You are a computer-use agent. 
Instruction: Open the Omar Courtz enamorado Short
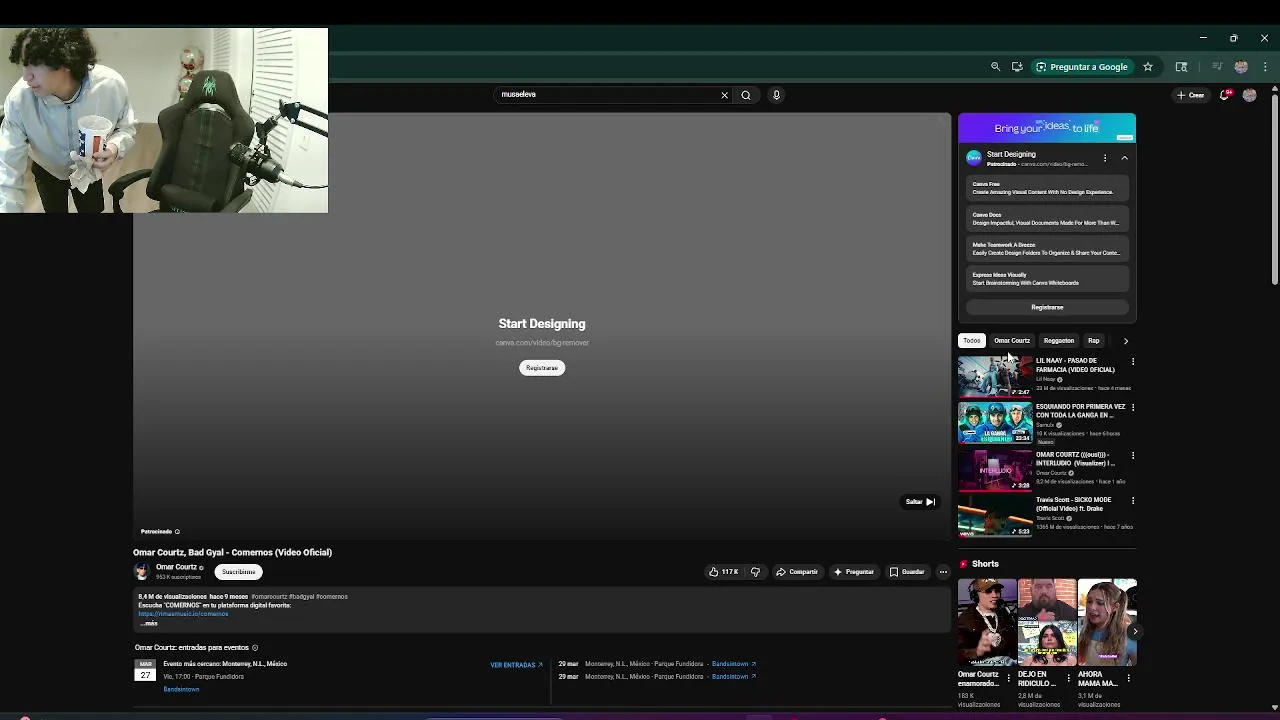pyautogui.click(x=987, y=622)
